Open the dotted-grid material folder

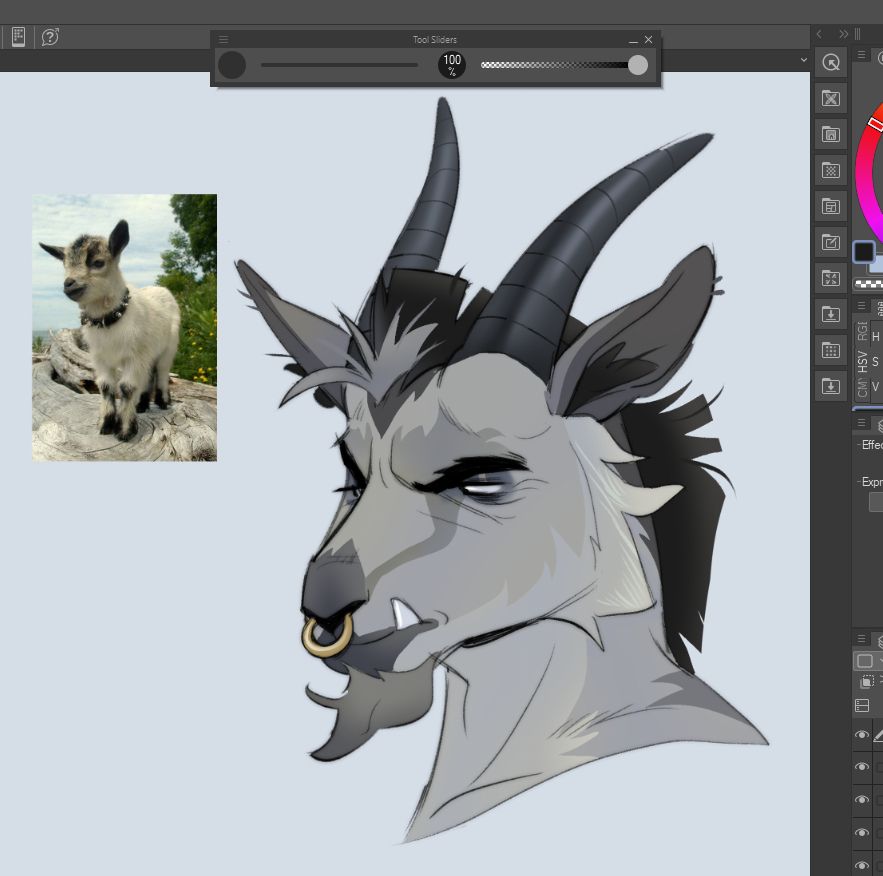click(x=831, y=350)
